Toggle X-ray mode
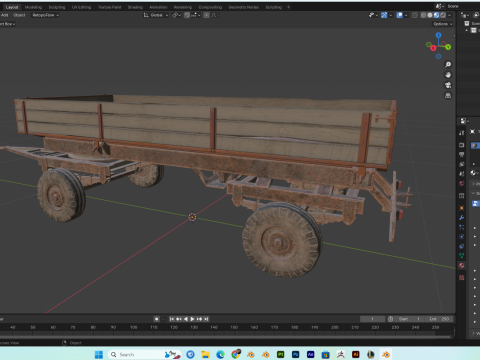Screen dimensions: 480x360 [x=415, y=15]
